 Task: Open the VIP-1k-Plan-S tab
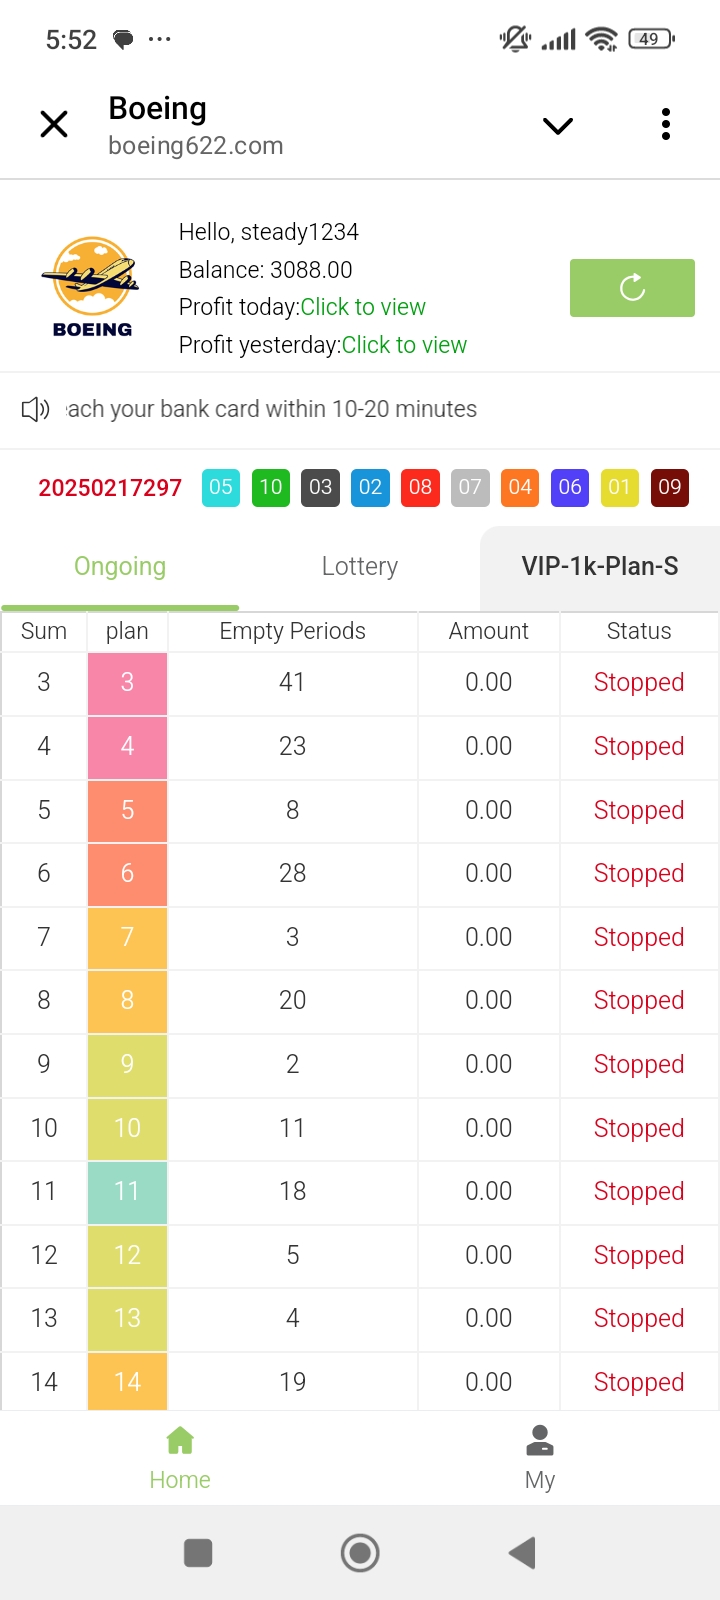600,566
